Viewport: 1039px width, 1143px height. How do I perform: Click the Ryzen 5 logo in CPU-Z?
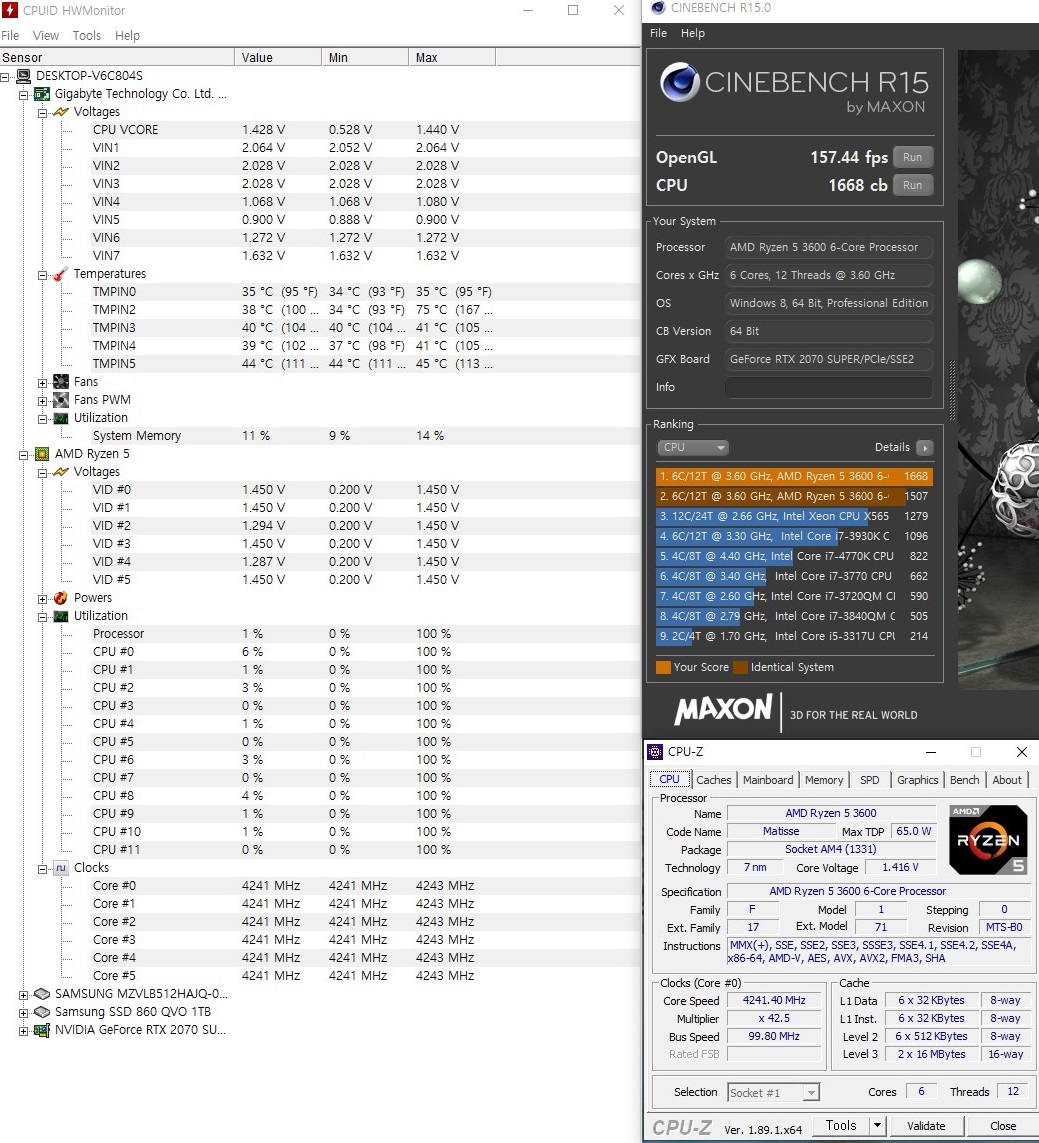(988, 840)
